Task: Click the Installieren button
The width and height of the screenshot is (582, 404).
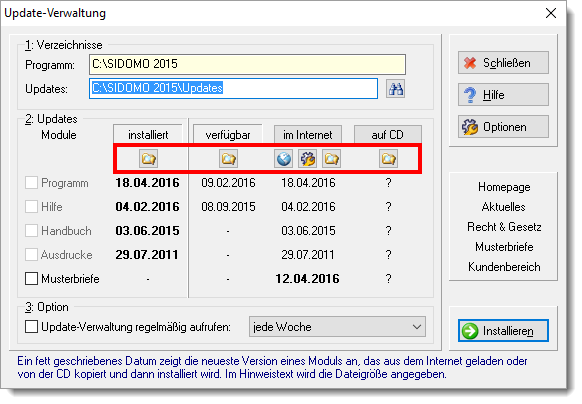Action: pyautogui.click(x=503, y=330)
